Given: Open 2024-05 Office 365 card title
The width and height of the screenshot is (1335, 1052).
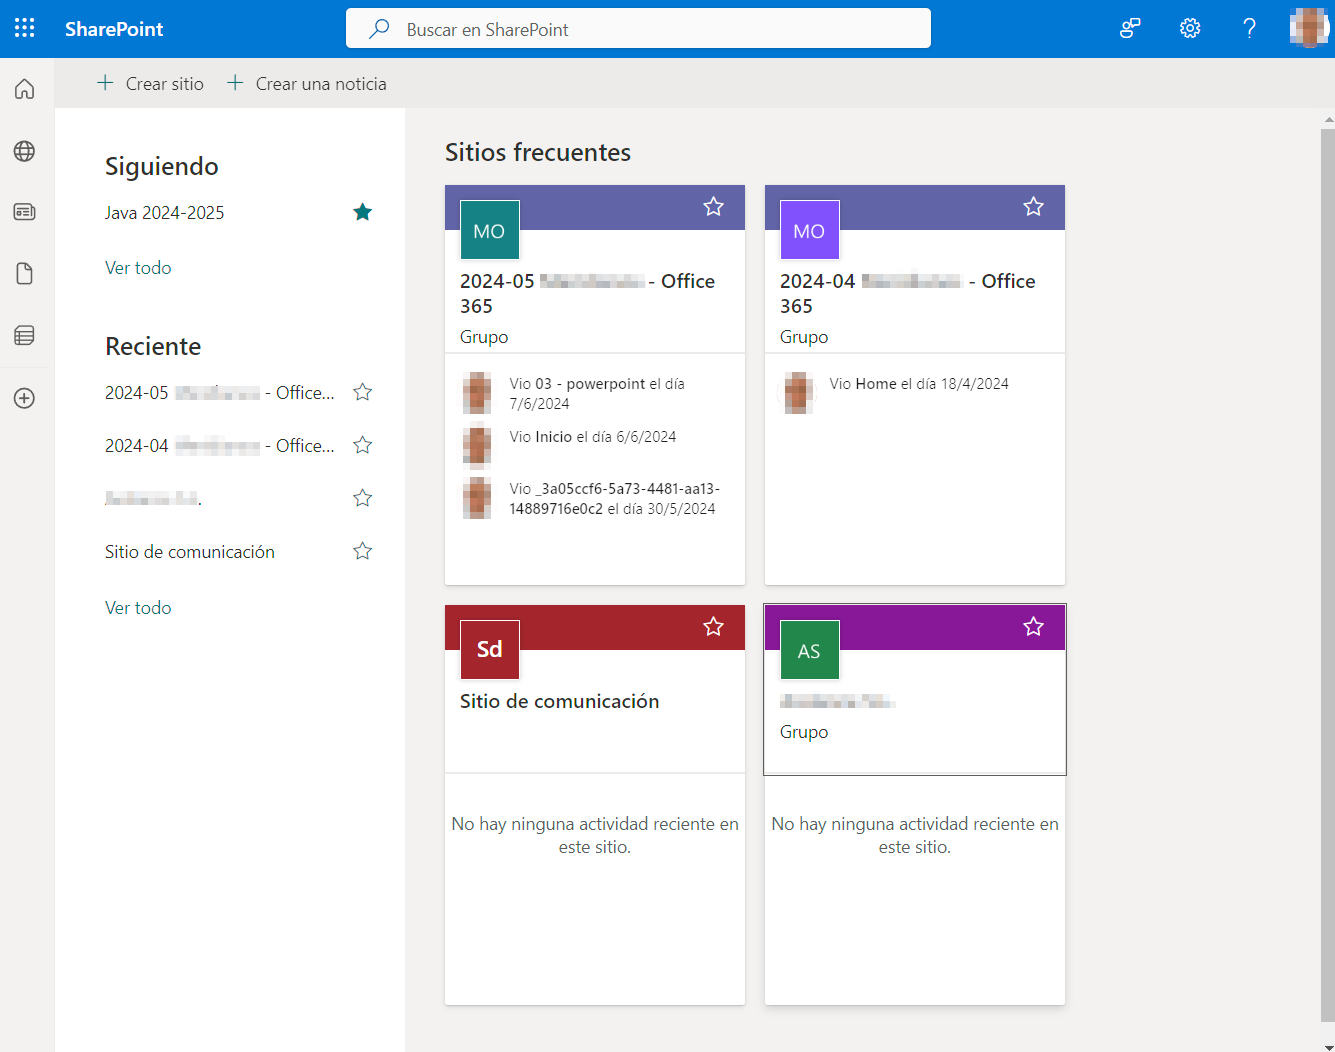Looking at the screenshot, I should (588, 293).
